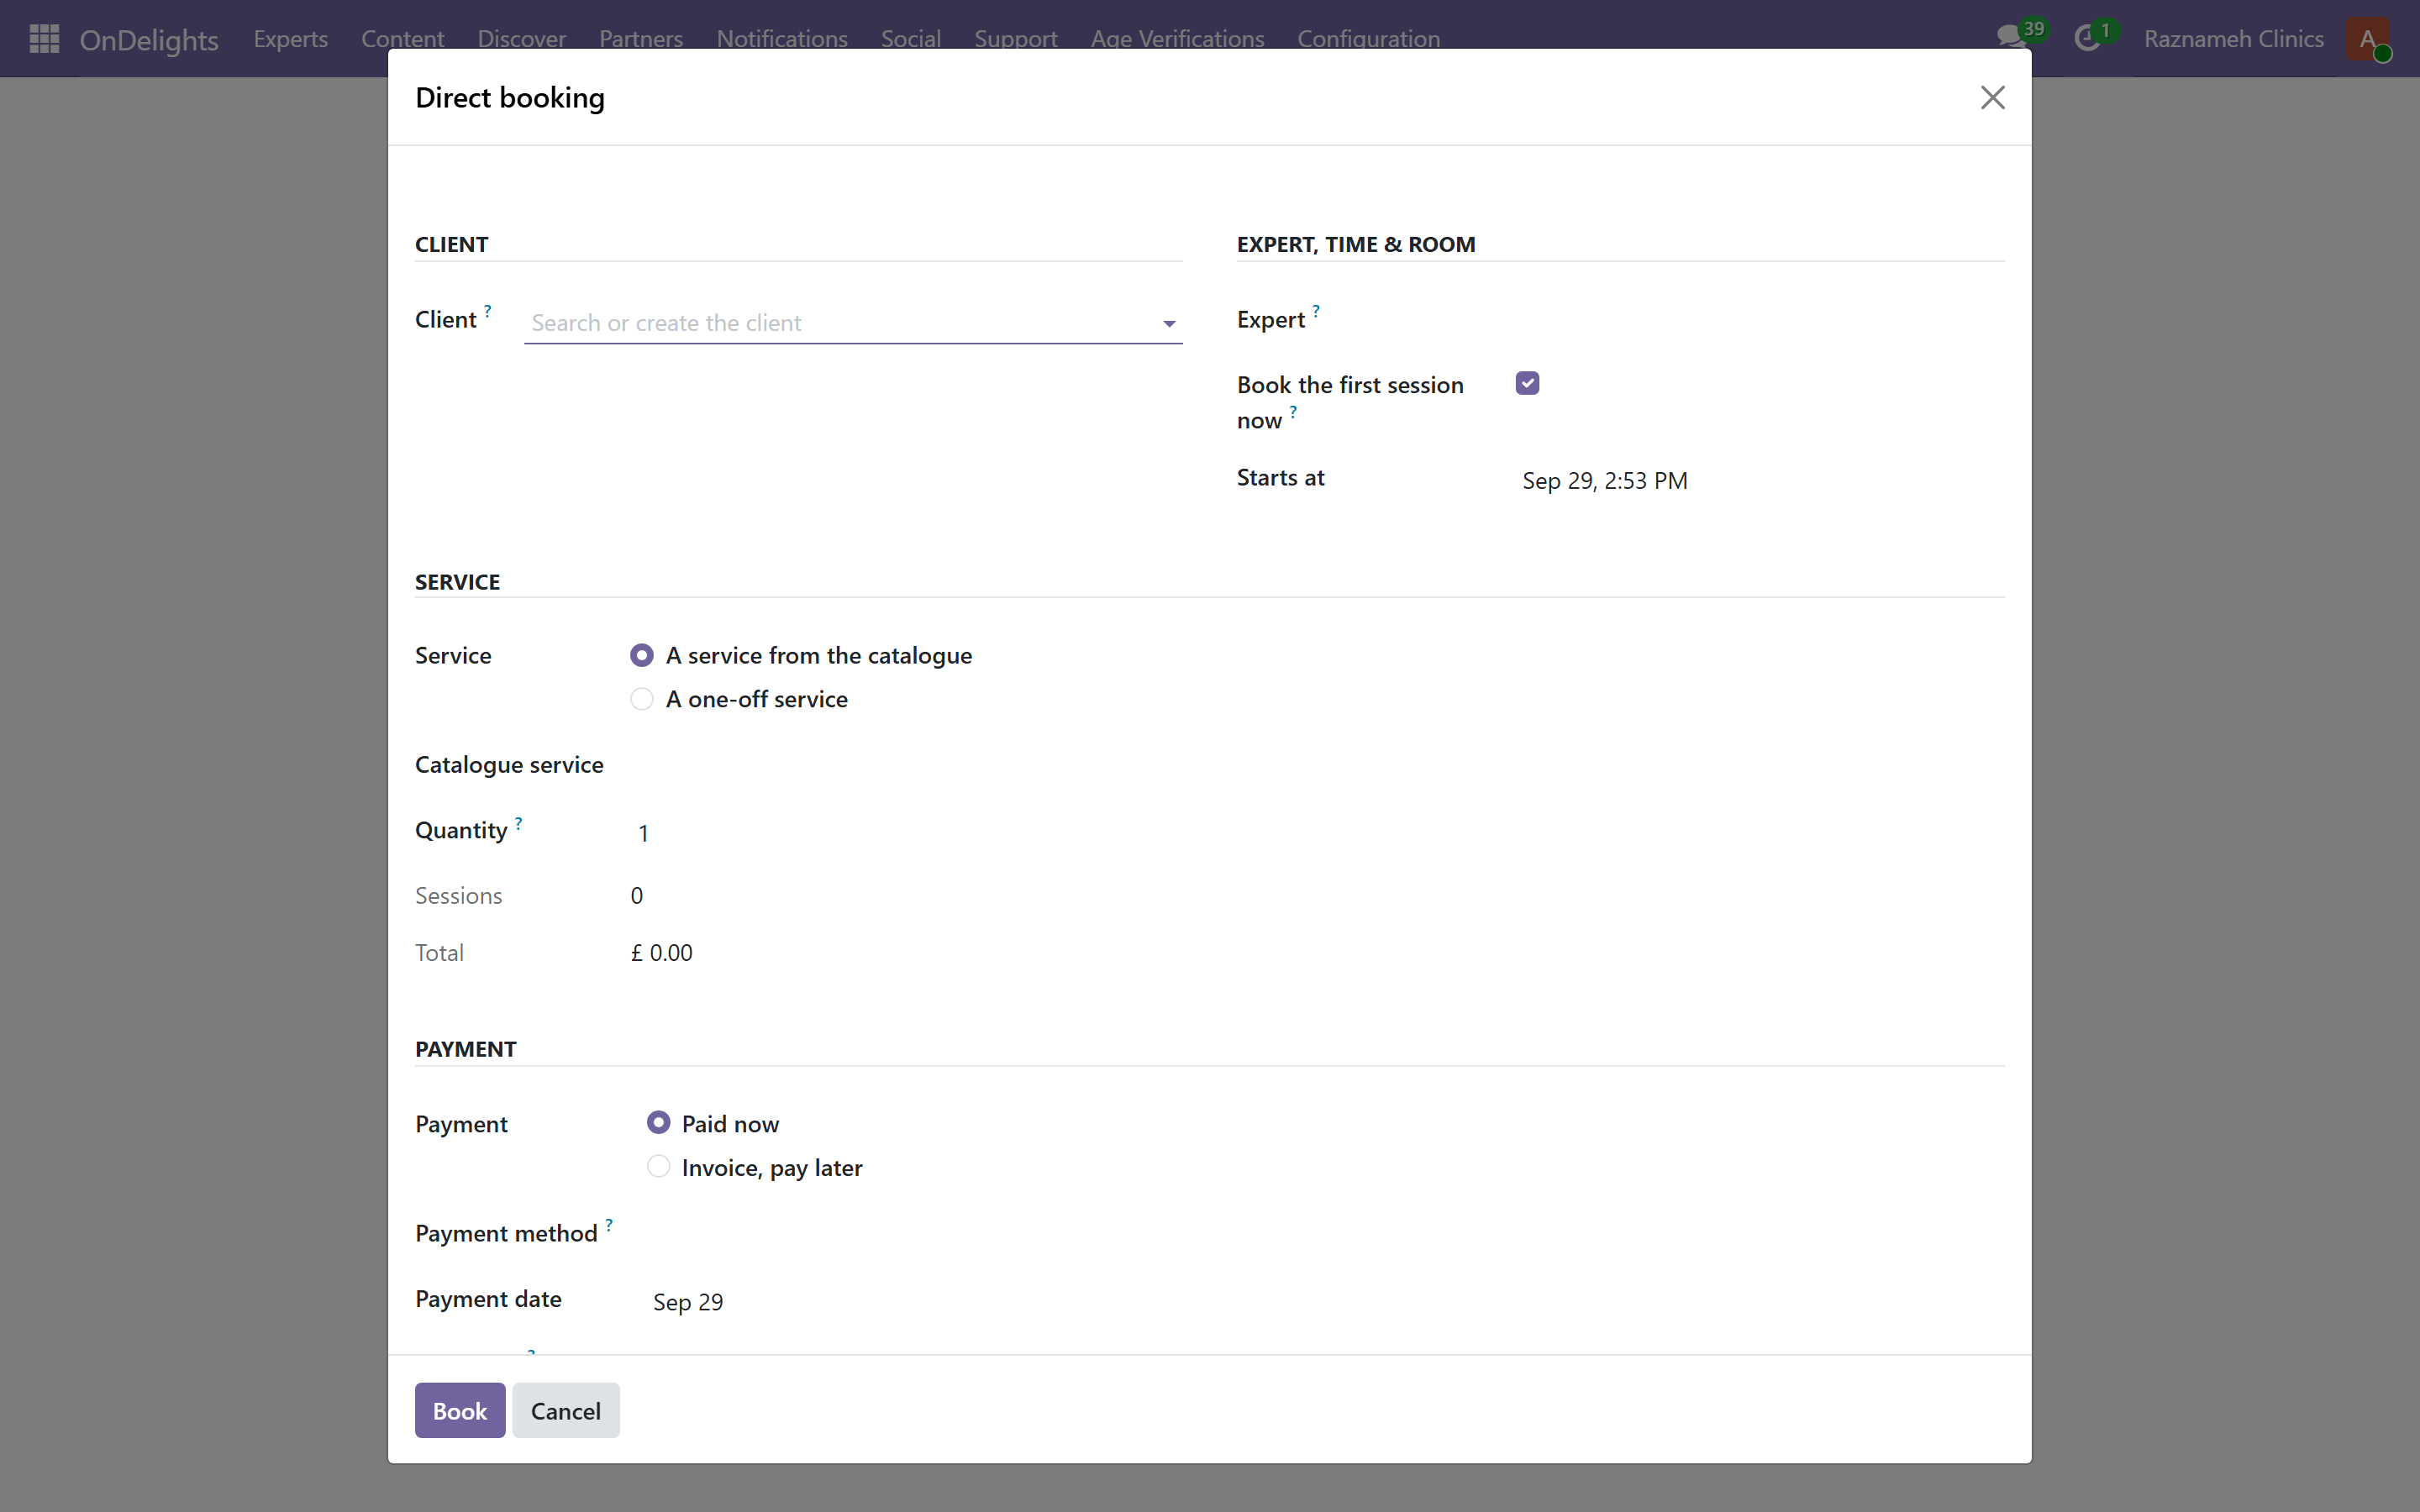Viewport: 2420px width, 1512px height.
Task: Click the Starts at date Sep 29, 2:53 PM
Action: coord(1604,480)
